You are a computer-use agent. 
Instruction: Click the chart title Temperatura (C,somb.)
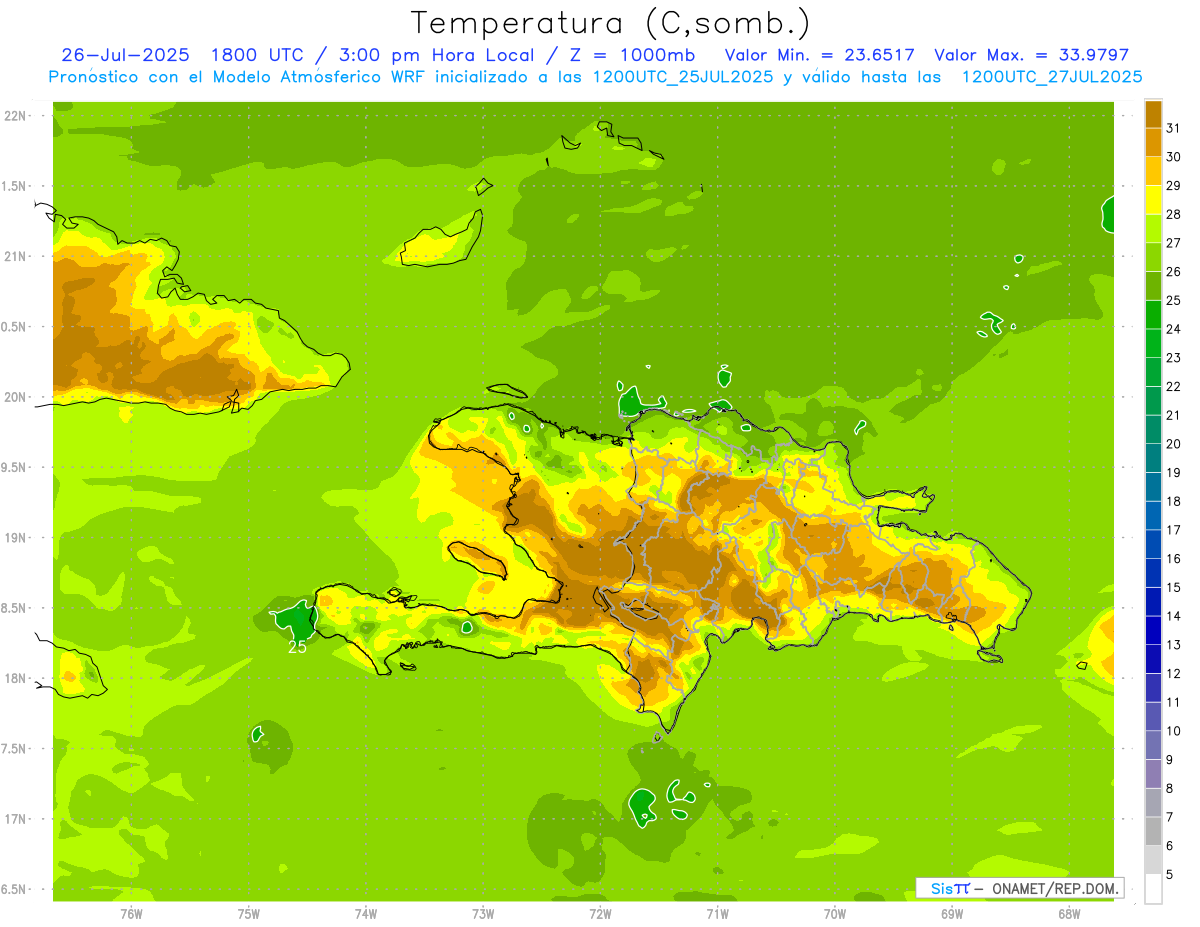coord(611,23)
